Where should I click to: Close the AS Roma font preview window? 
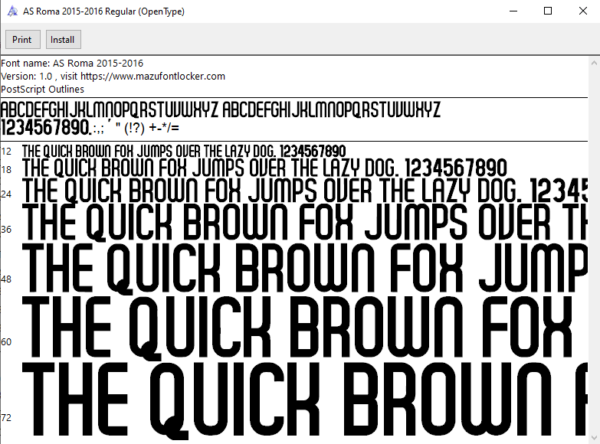(583, 11)
